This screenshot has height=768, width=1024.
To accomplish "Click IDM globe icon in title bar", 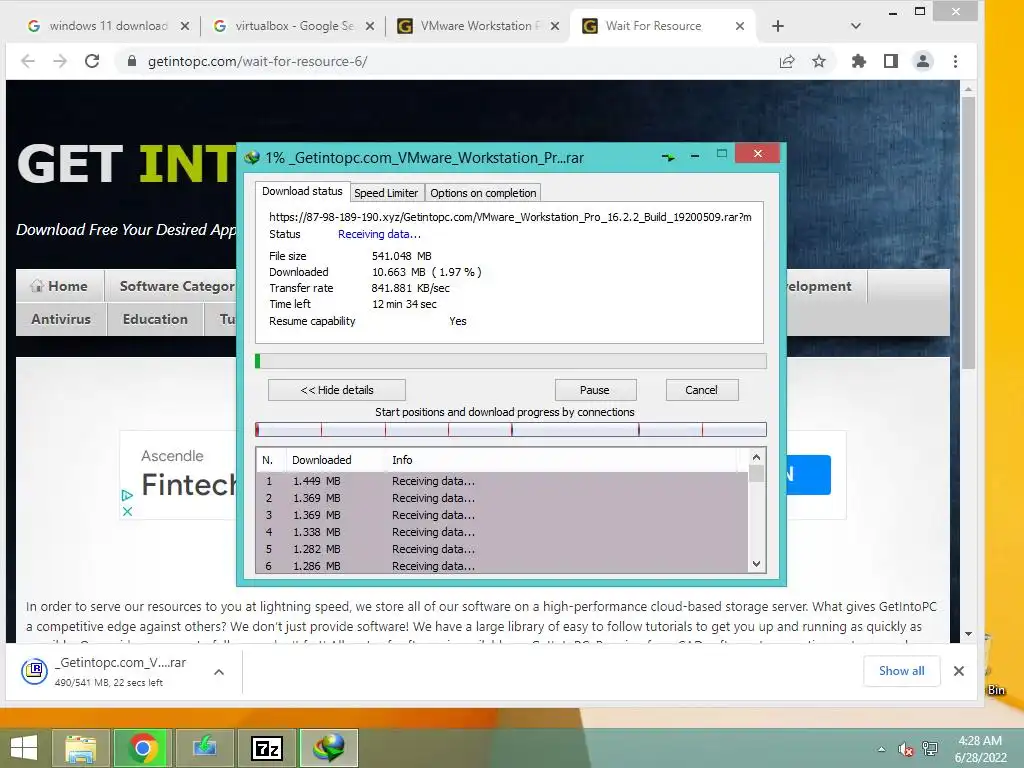I will [x=252, y=157].
